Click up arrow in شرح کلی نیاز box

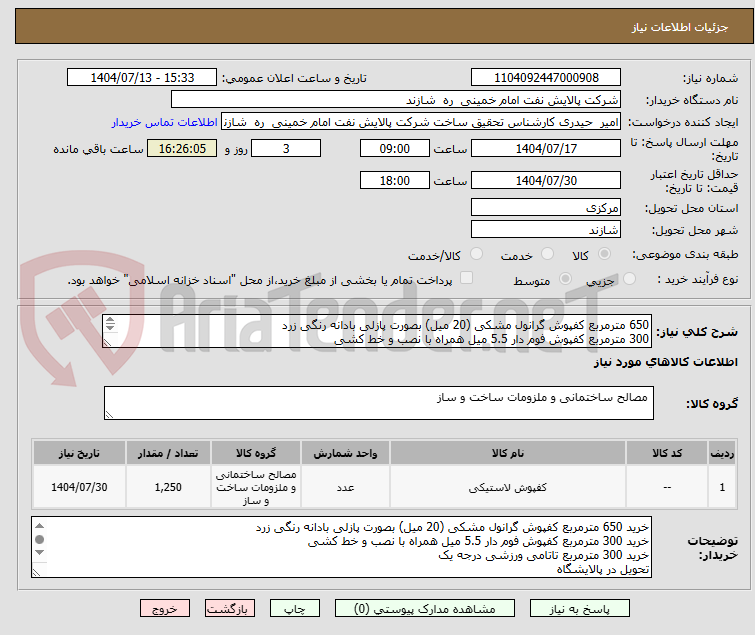110,320
